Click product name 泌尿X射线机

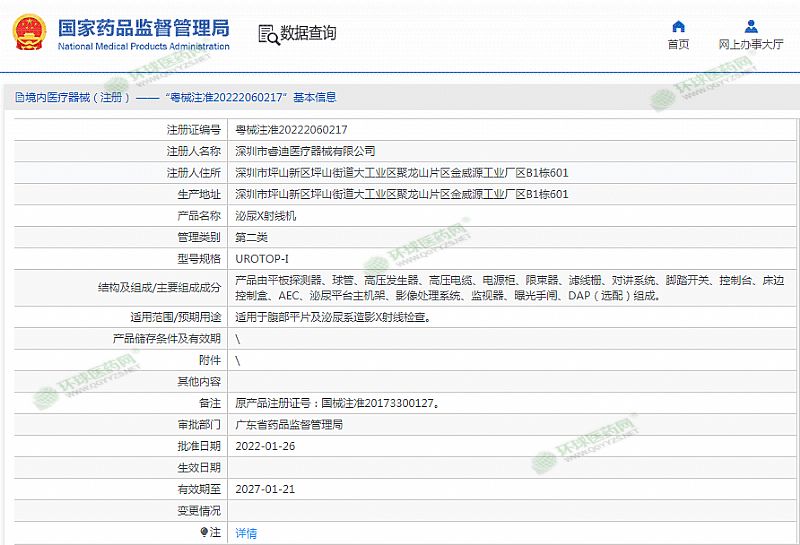pos(265,216)
